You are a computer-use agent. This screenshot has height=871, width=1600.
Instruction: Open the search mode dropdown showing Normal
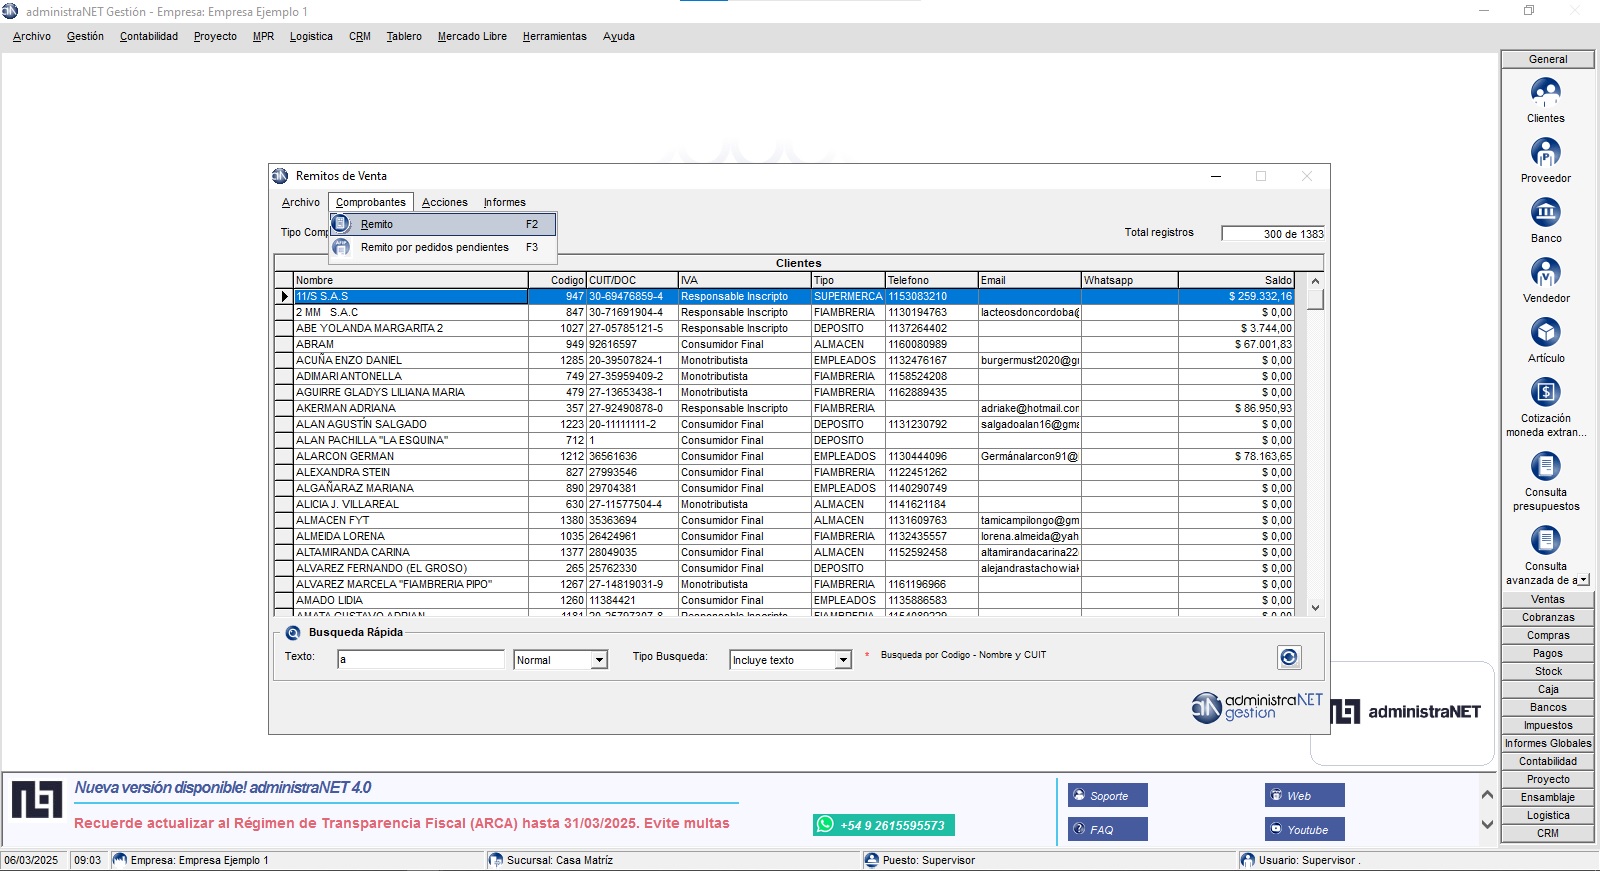pyautogui.click(x=599, y=660)
